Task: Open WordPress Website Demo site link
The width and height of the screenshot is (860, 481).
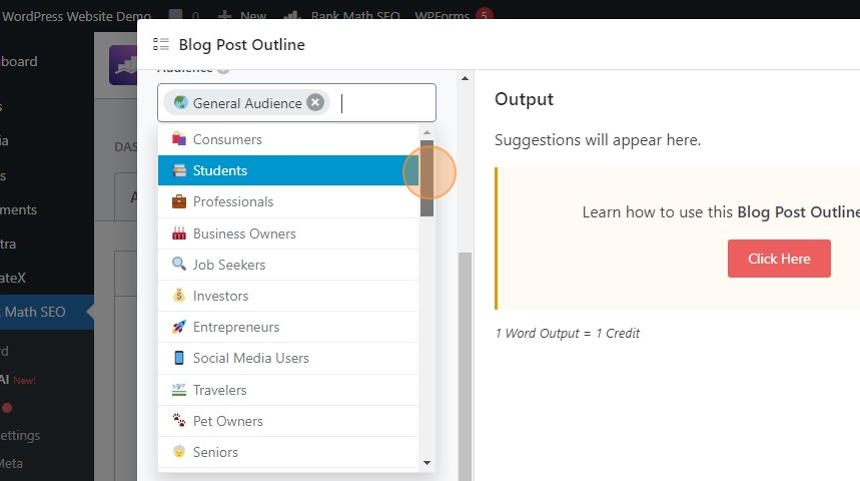Action: click(76, 16)
